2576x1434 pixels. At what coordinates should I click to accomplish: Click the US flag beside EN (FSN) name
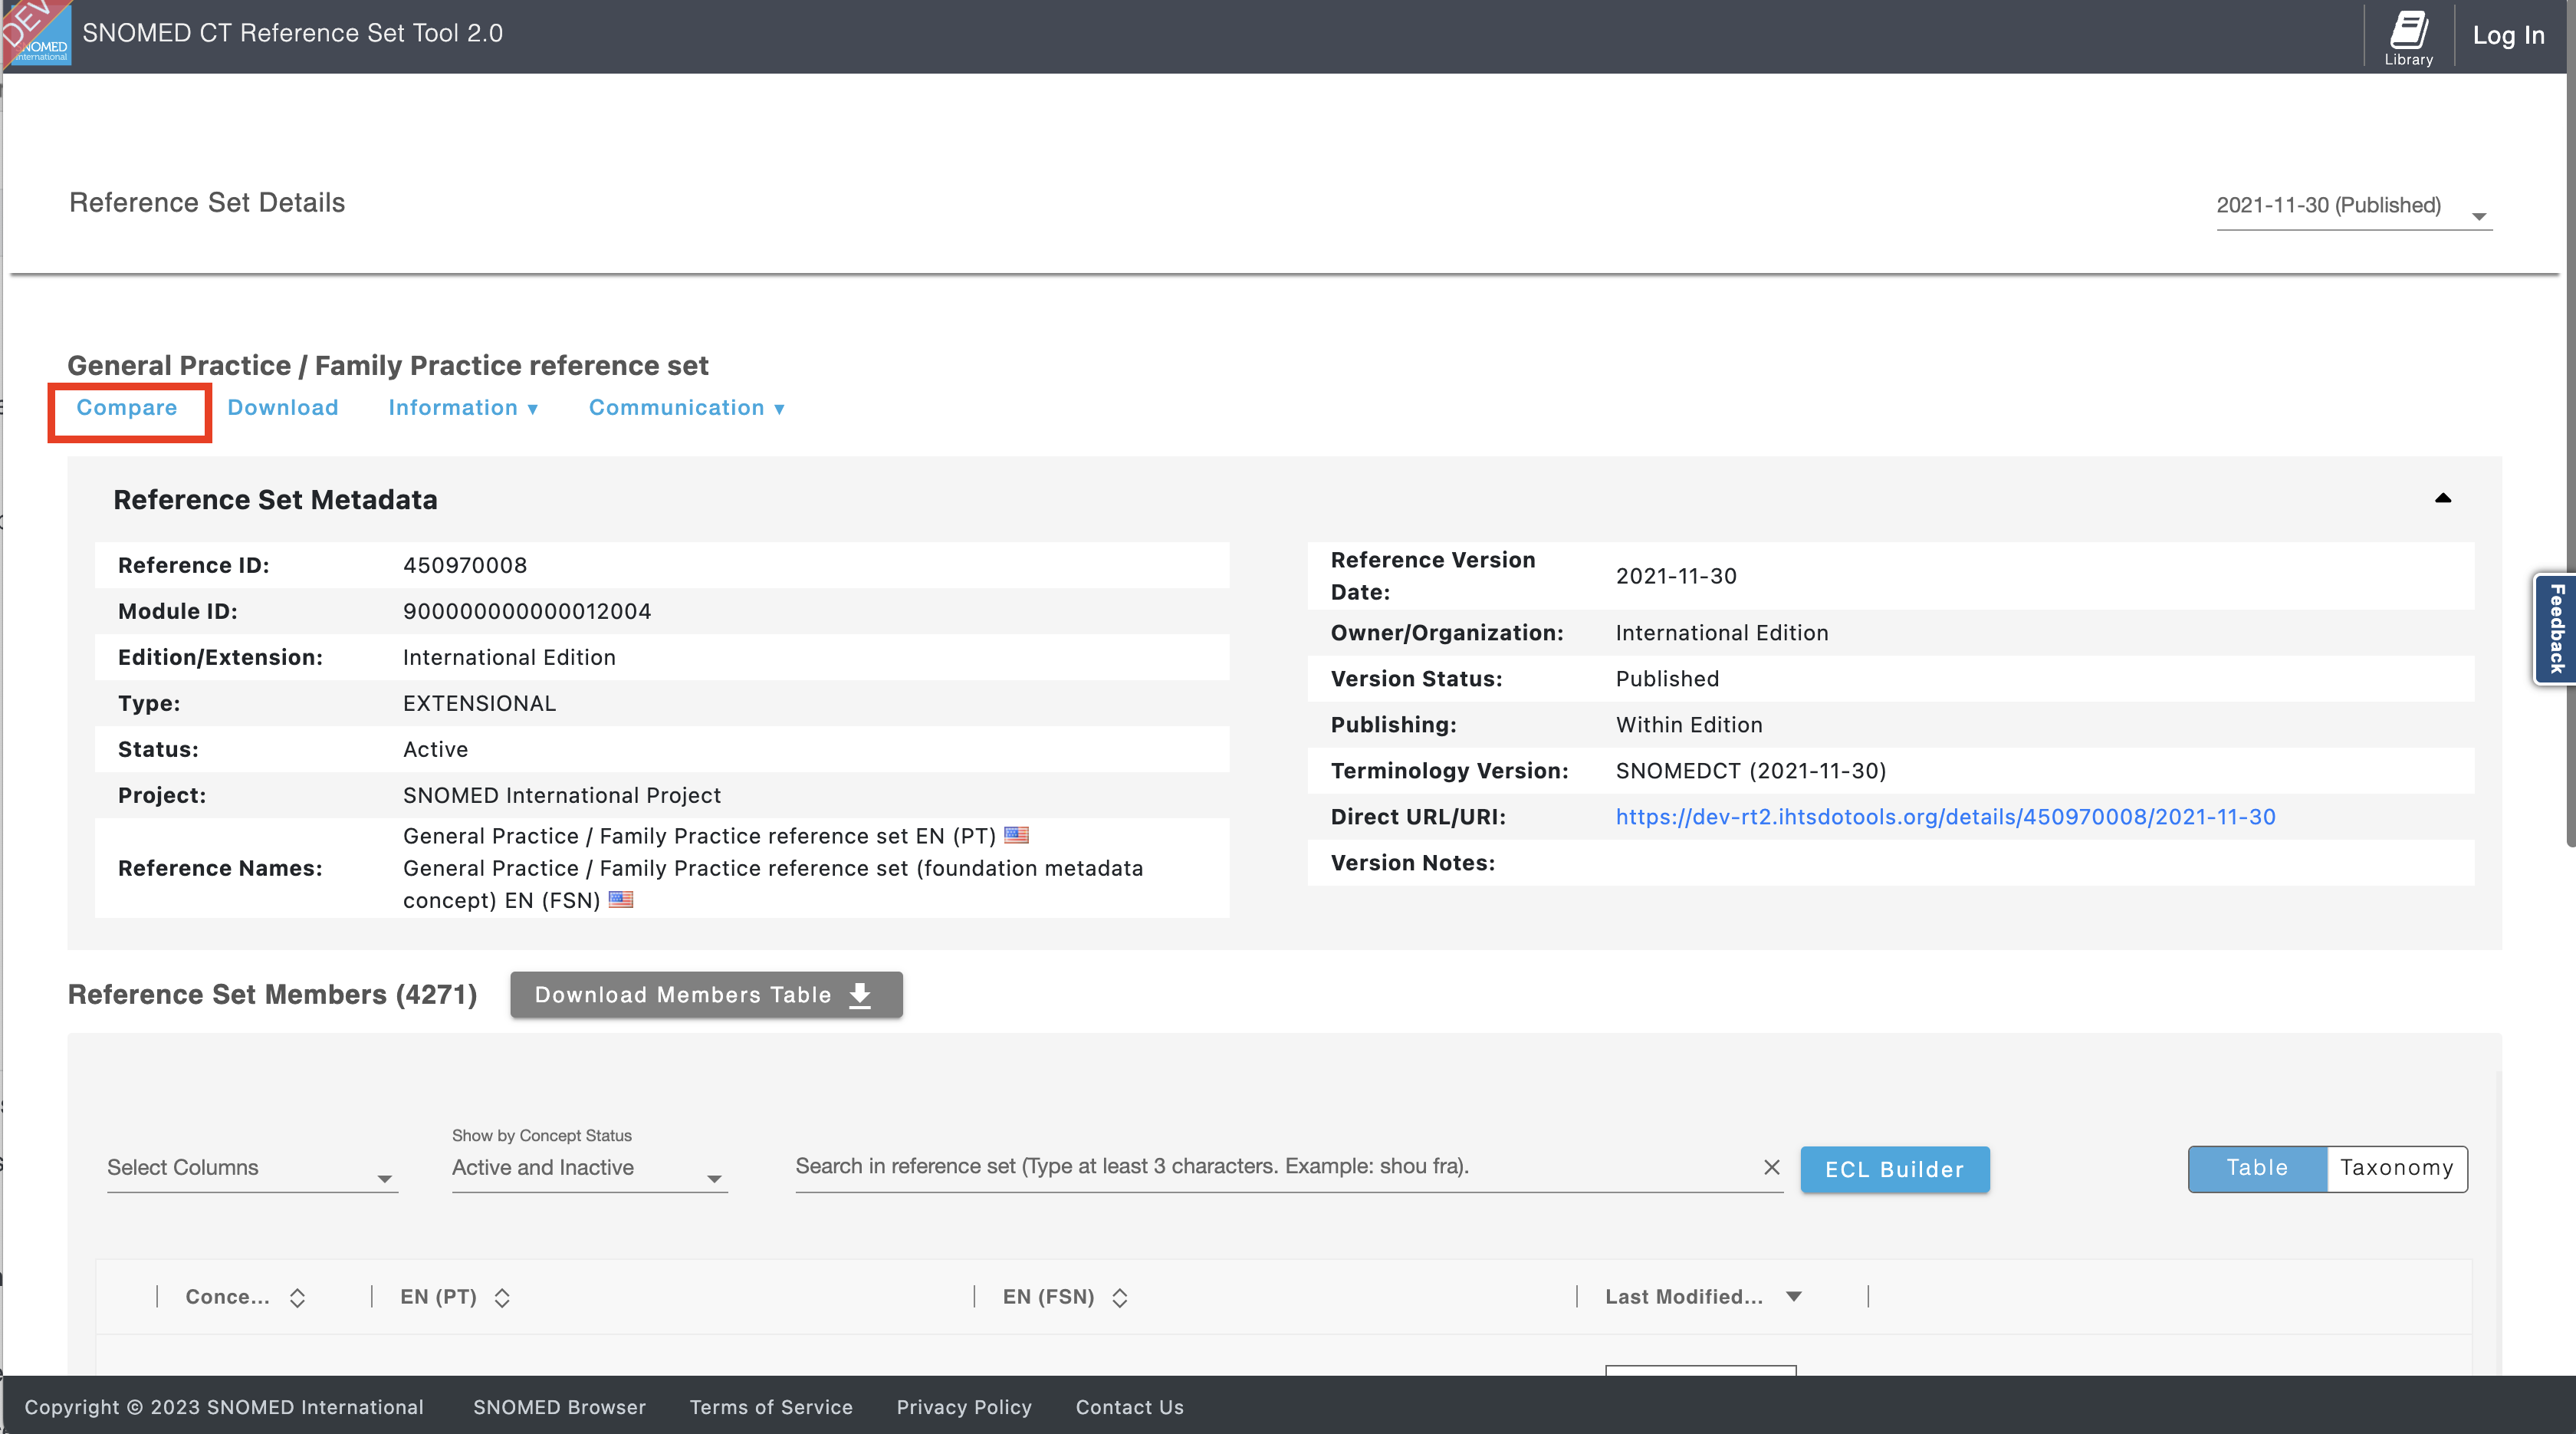pos(621,899)
